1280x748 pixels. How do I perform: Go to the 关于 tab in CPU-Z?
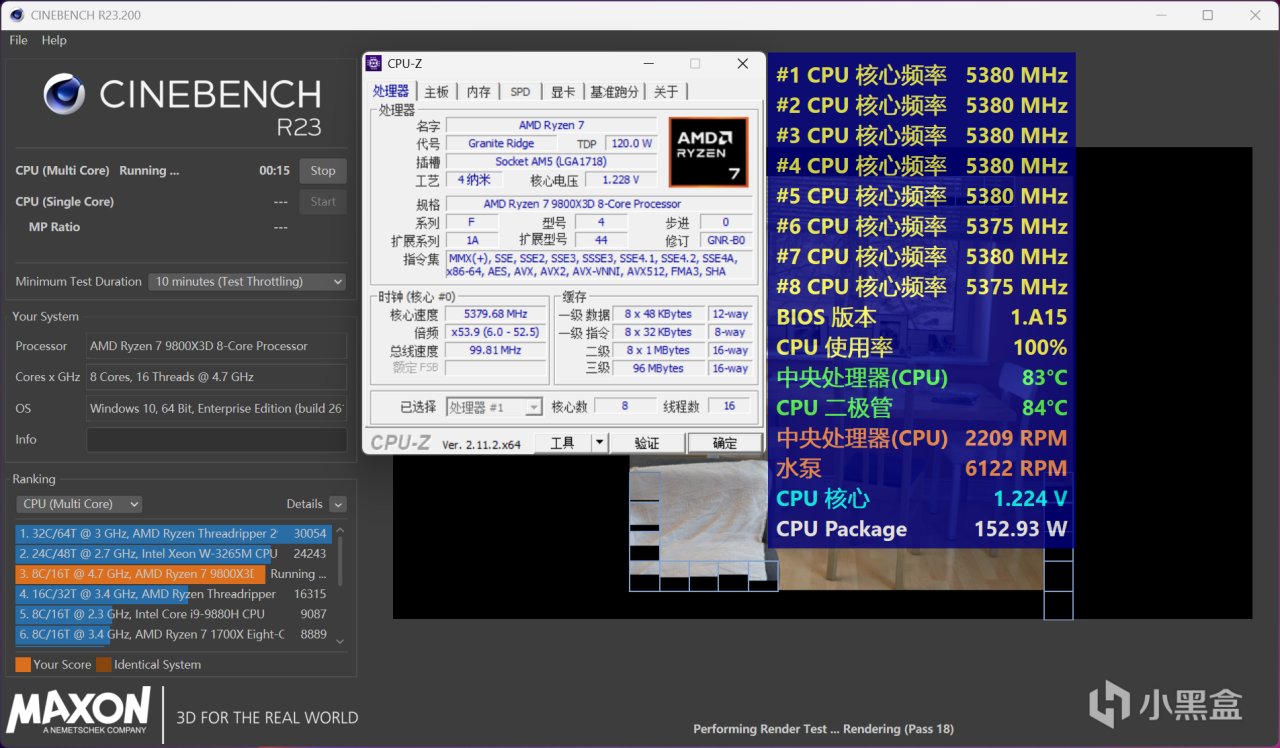tap(666, 92)
